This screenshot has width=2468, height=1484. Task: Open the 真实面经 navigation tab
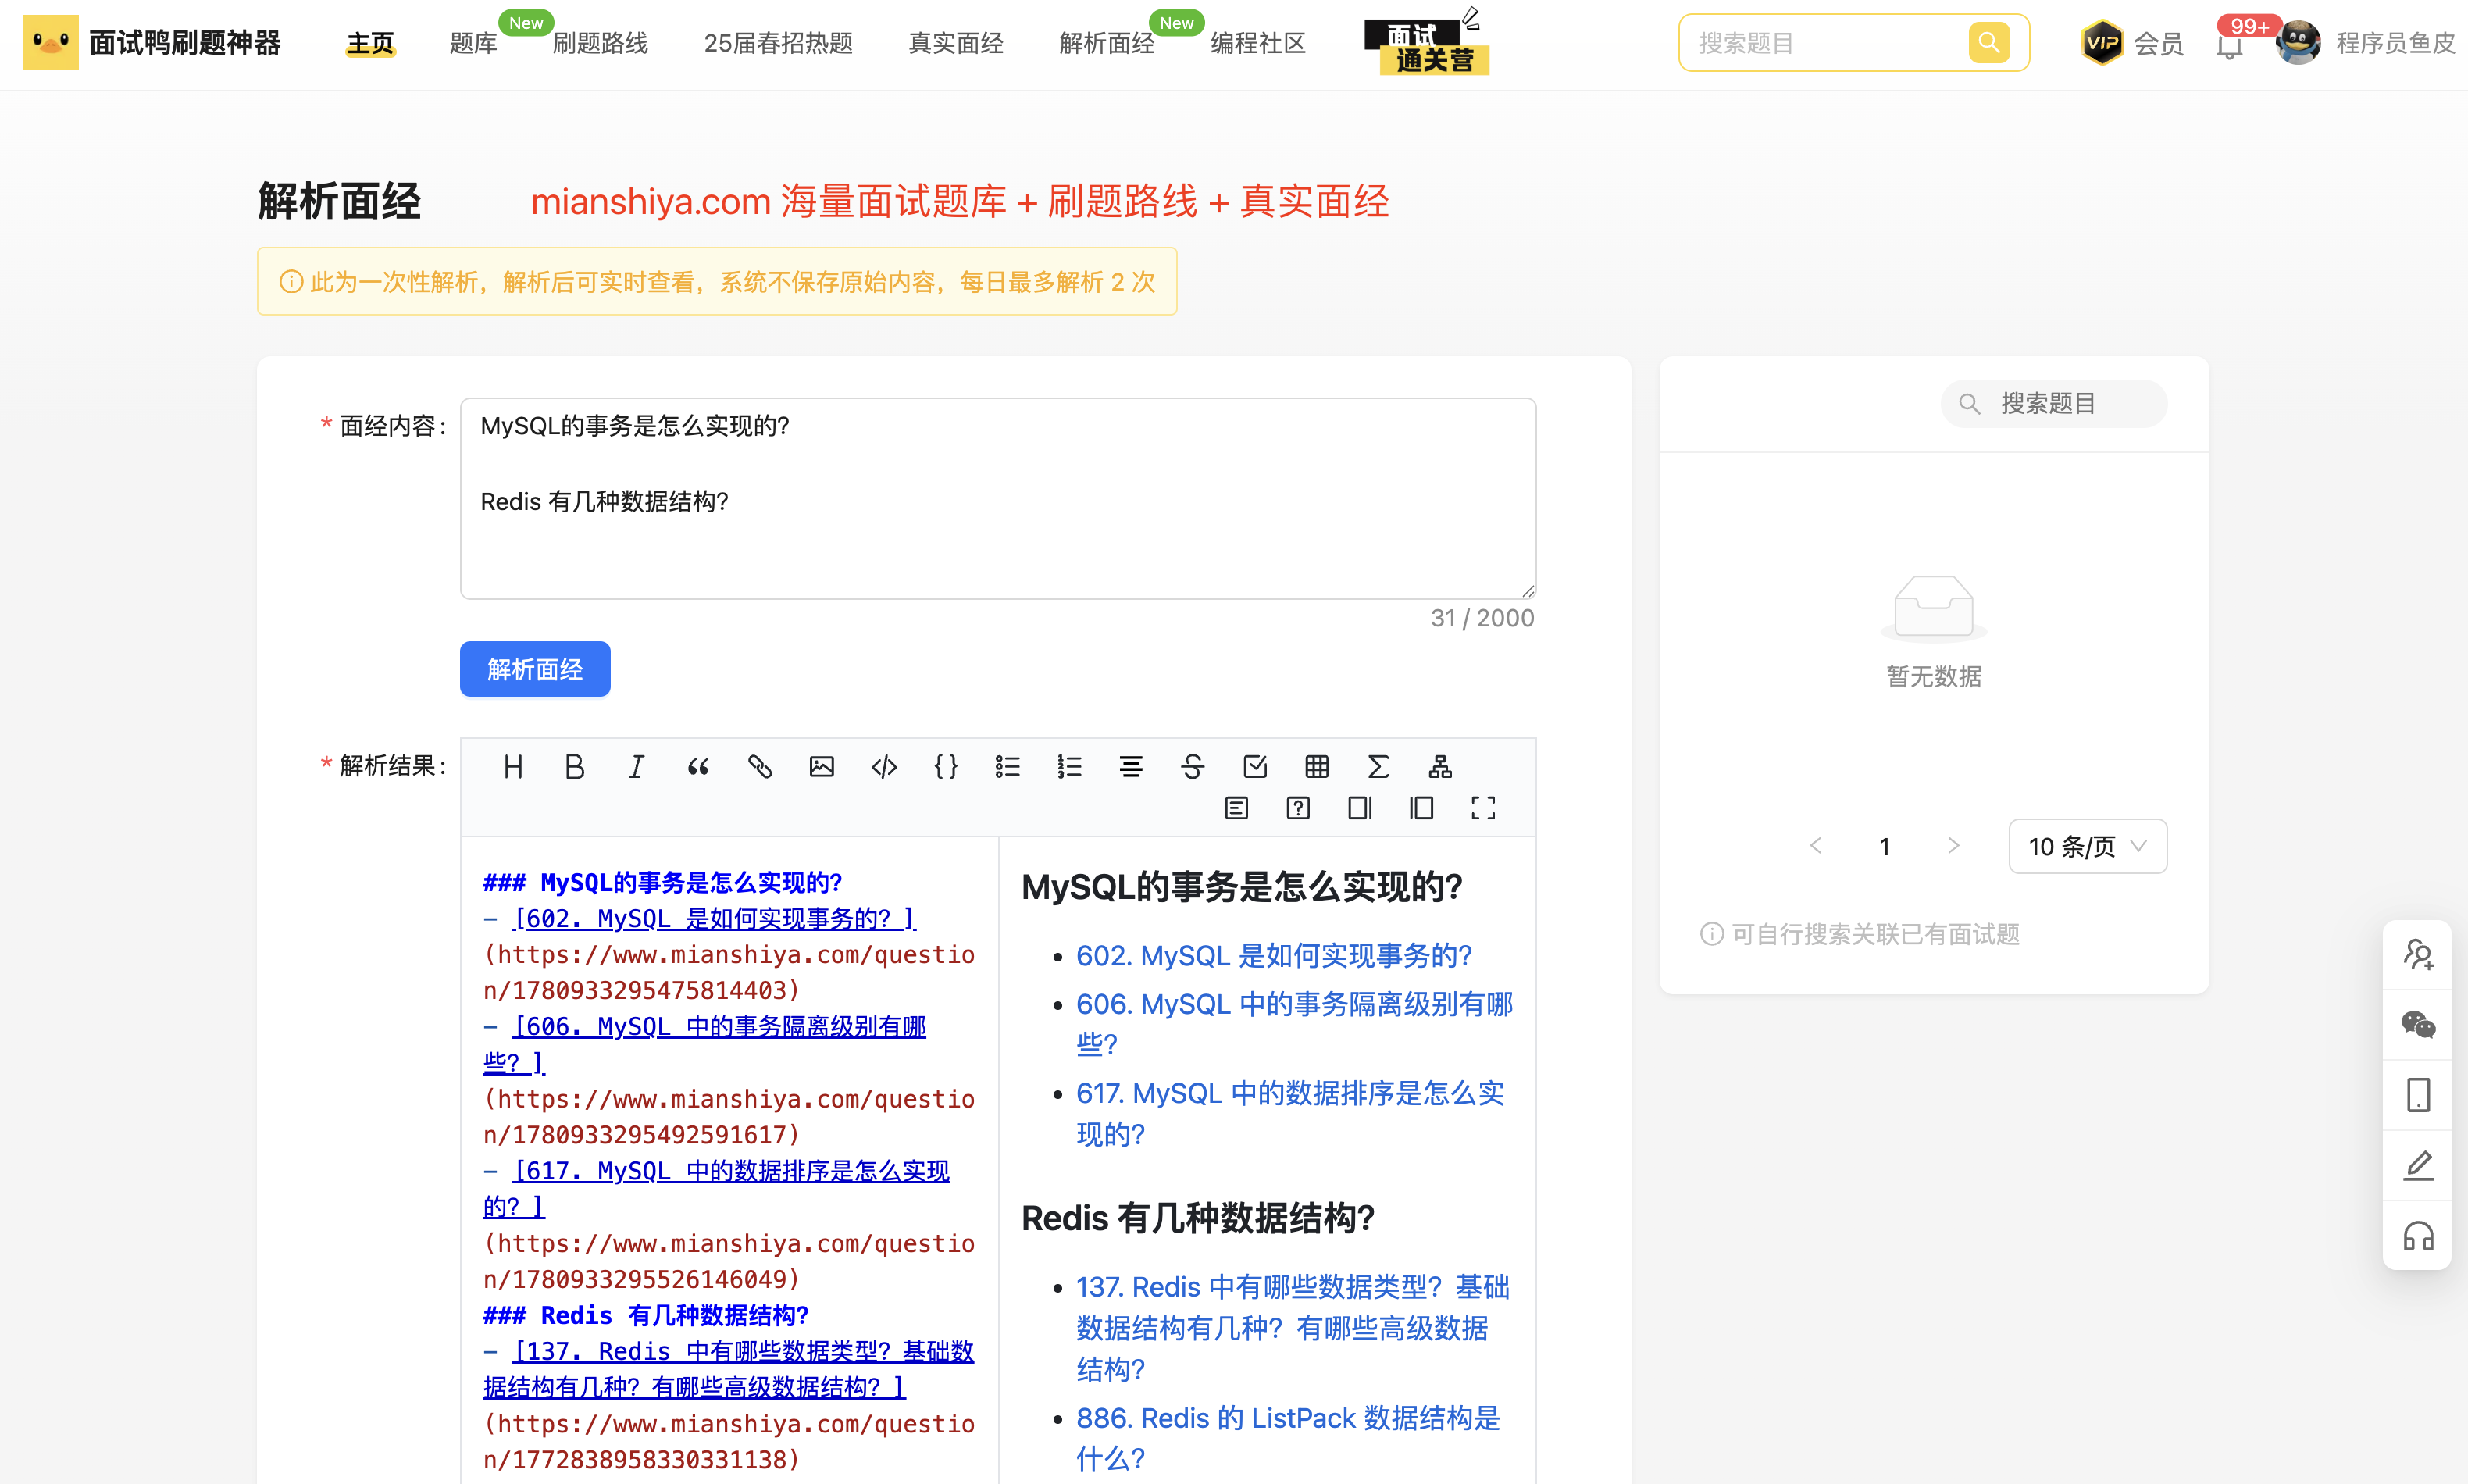[955, 44]
